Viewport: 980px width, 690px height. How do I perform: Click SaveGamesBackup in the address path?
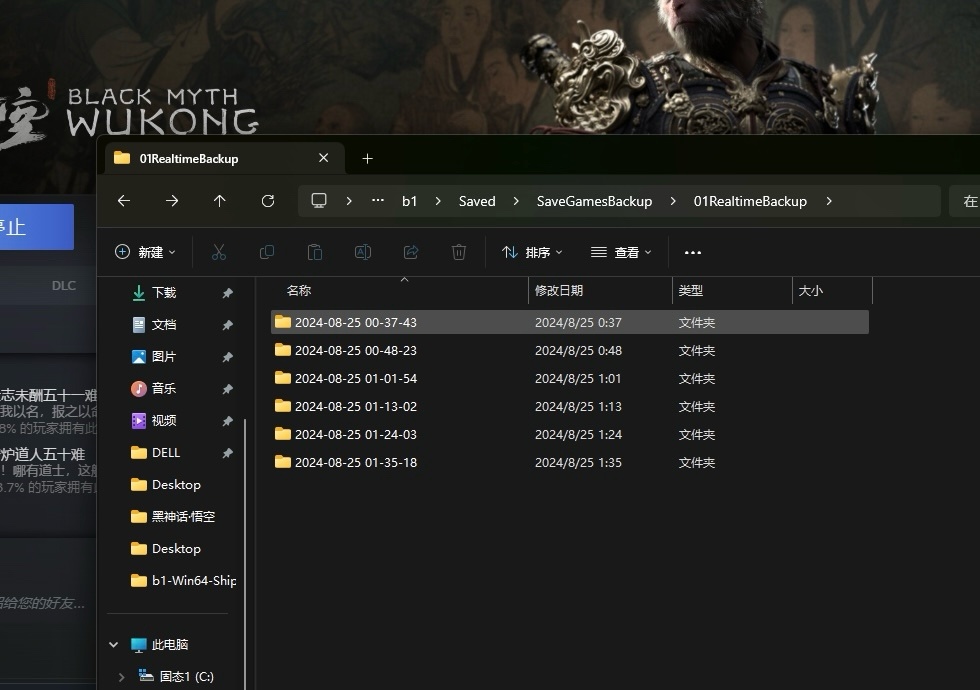tap(594, 201)
